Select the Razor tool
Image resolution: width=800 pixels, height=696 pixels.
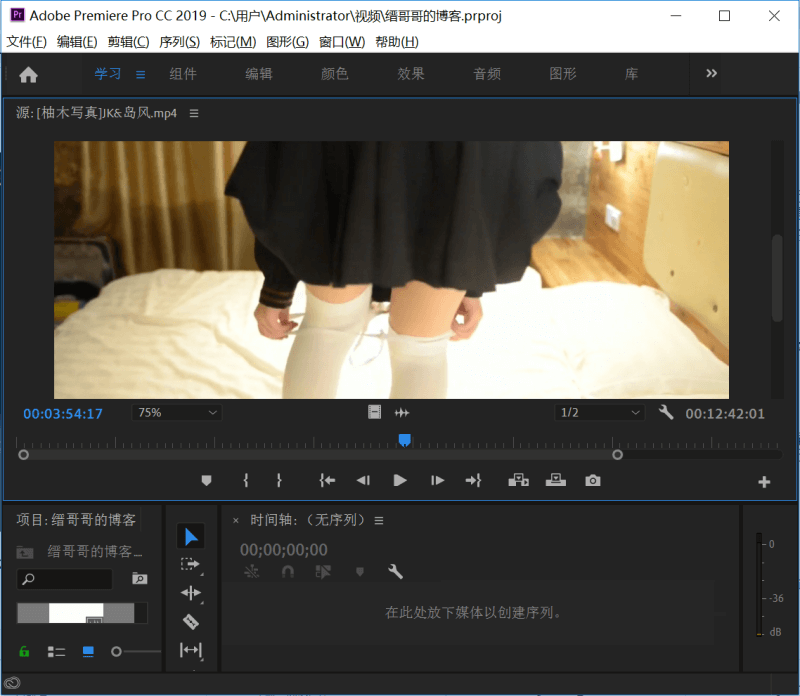coord(191,621)
